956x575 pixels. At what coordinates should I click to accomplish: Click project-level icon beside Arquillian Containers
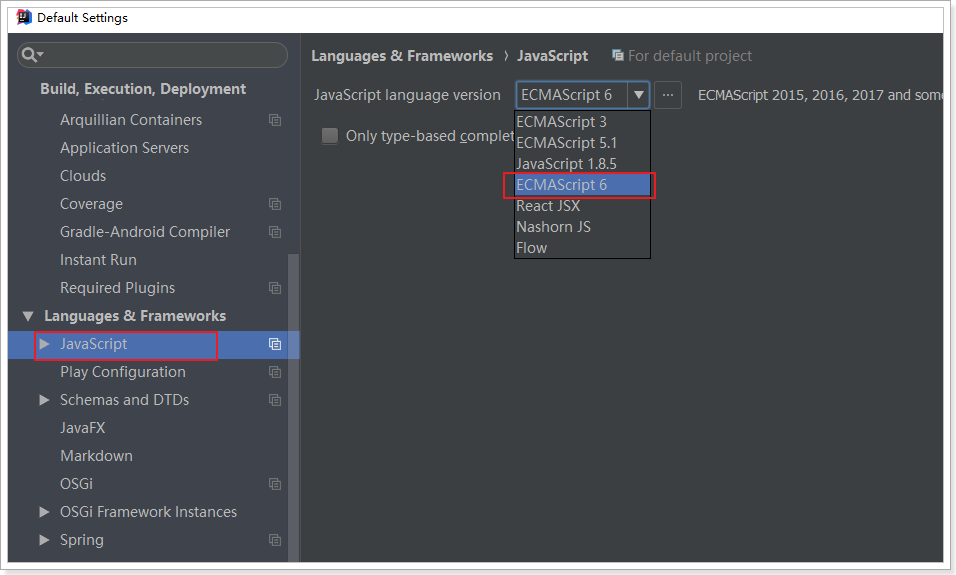[275, 120]
